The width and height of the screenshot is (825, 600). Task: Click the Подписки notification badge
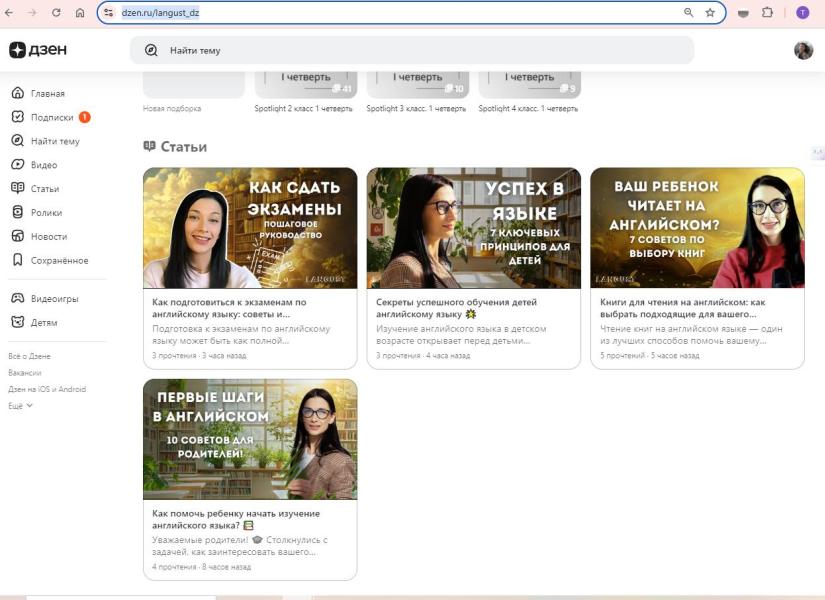(84, 117)
